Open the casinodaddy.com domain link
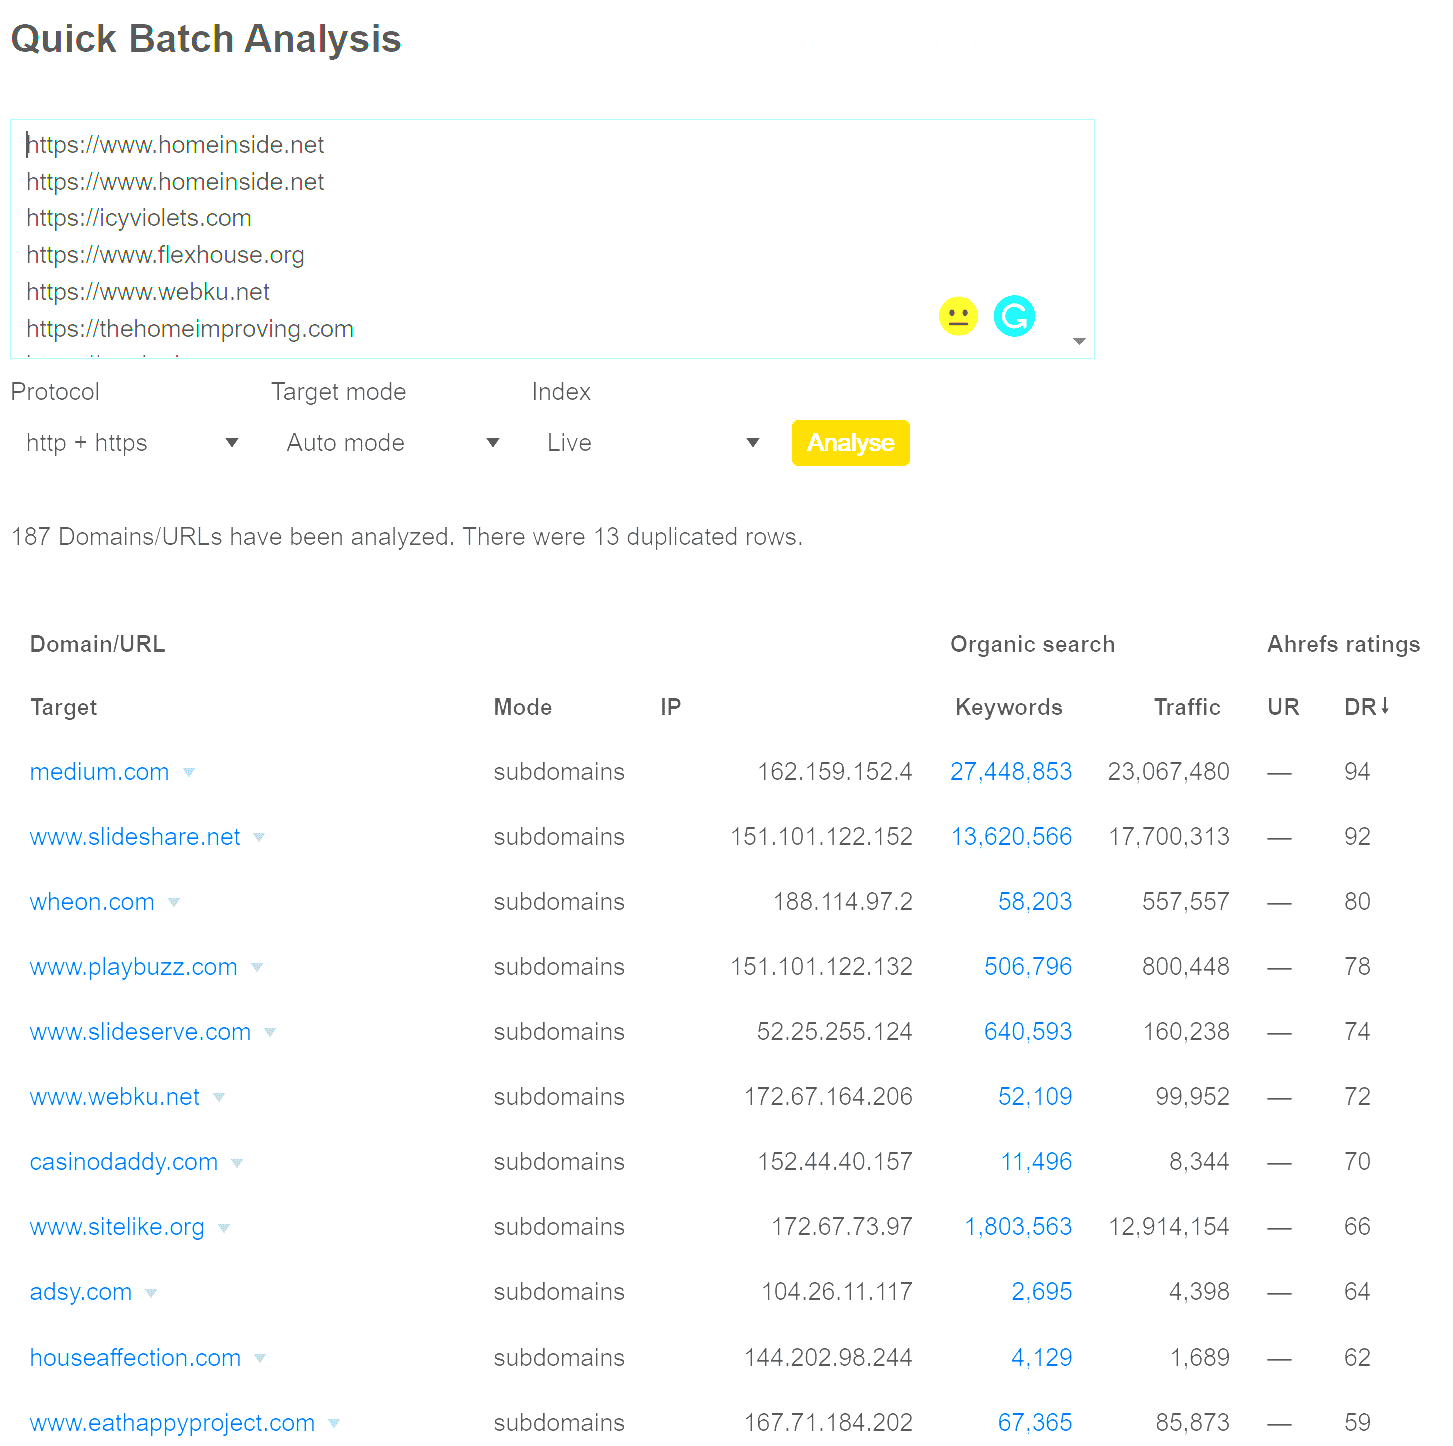Screen dimensions: 1453x1446 pos(124,1162)
